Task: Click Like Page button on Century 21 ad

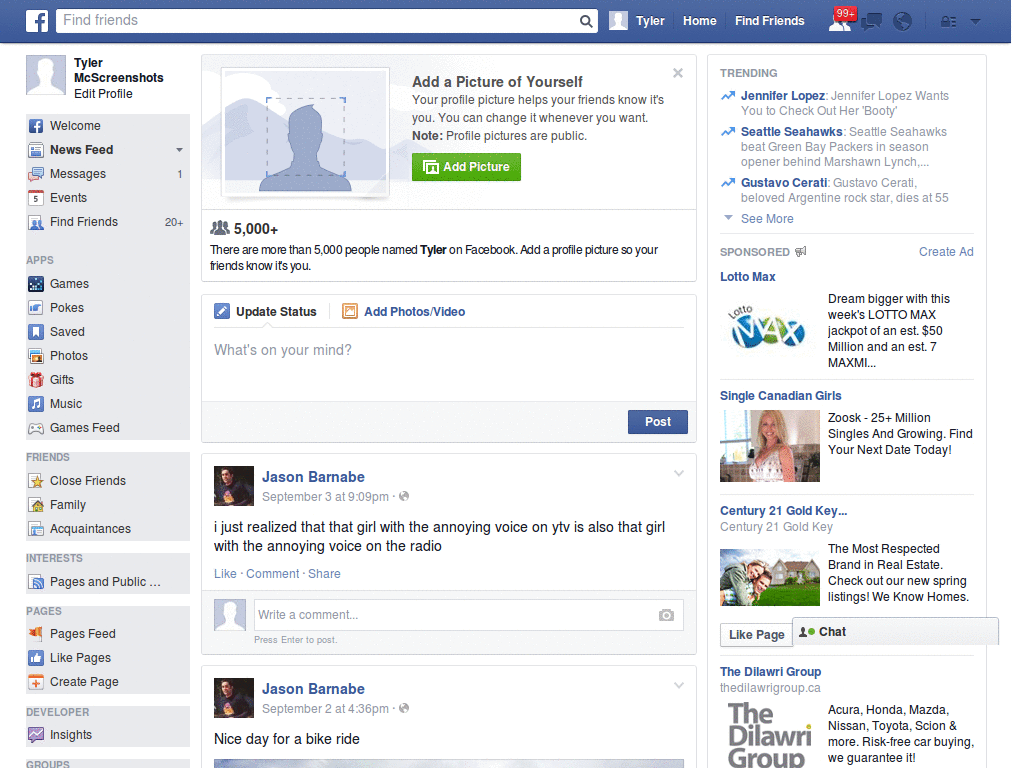Action: click(x=756, y=635)
